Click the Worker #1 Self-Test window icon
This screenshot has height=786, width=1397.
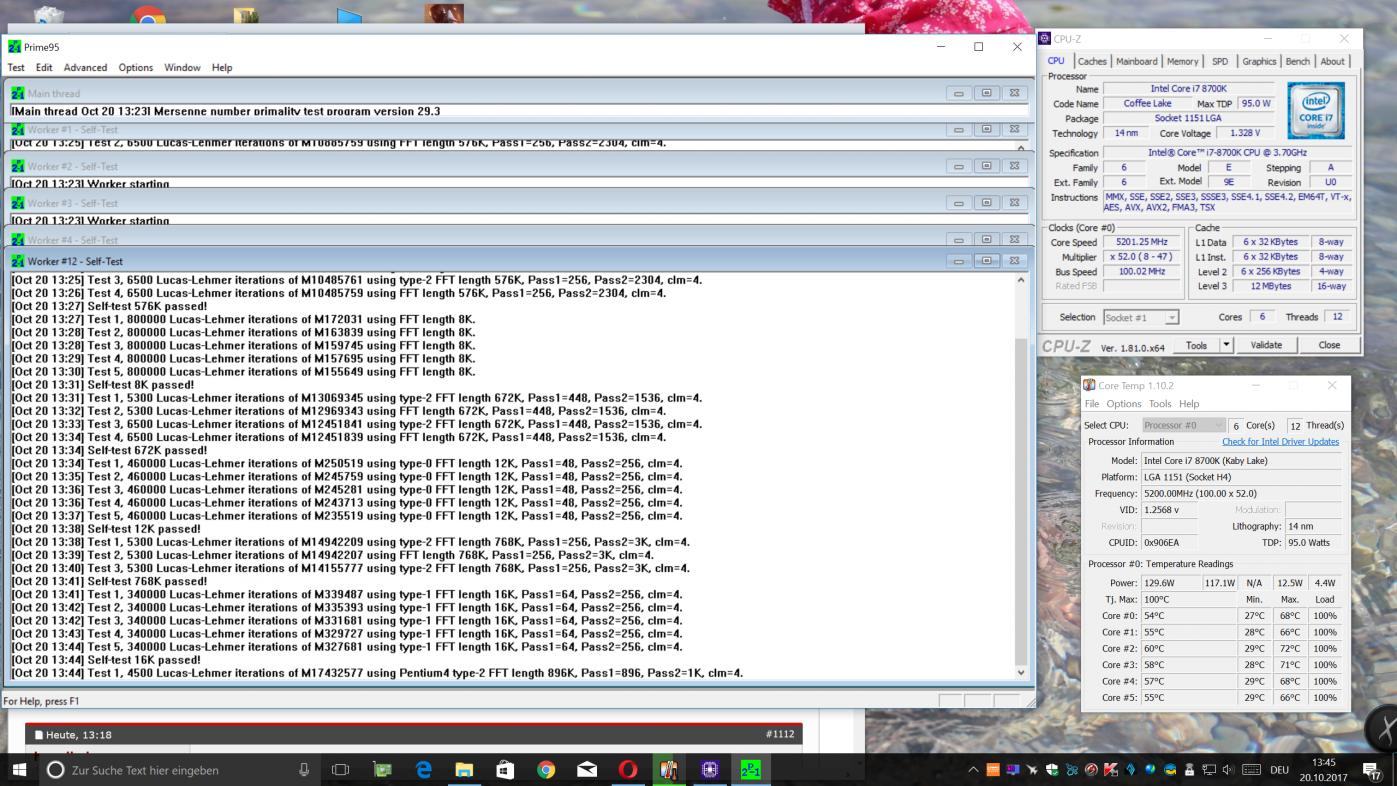16,129
